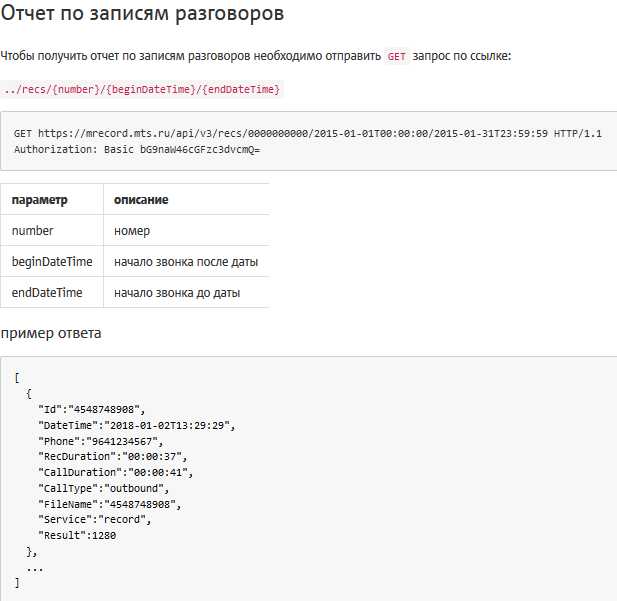This screenshot has width=617, height=601.
Task: Click the 'номер' description cell
Action: [187, 231]
